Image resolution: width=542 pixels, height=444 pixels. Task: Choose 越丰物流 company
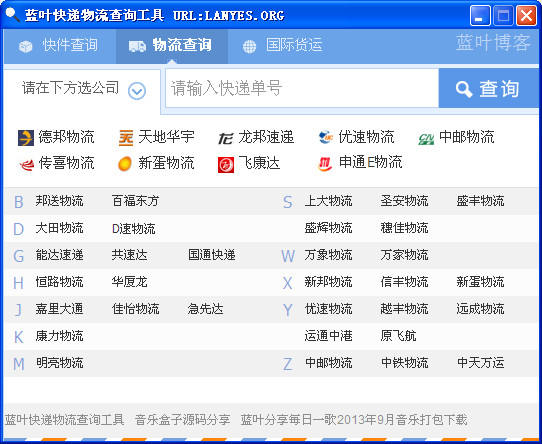click(404, 309)
